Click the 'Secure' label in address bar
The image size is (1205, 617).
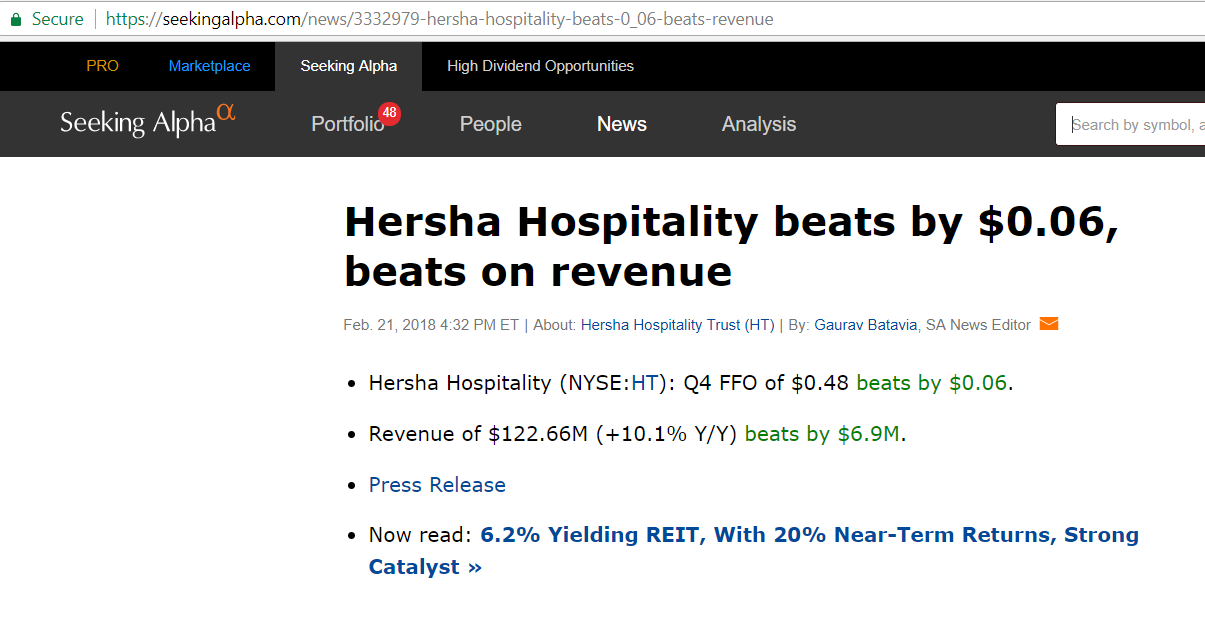point(58,19)
